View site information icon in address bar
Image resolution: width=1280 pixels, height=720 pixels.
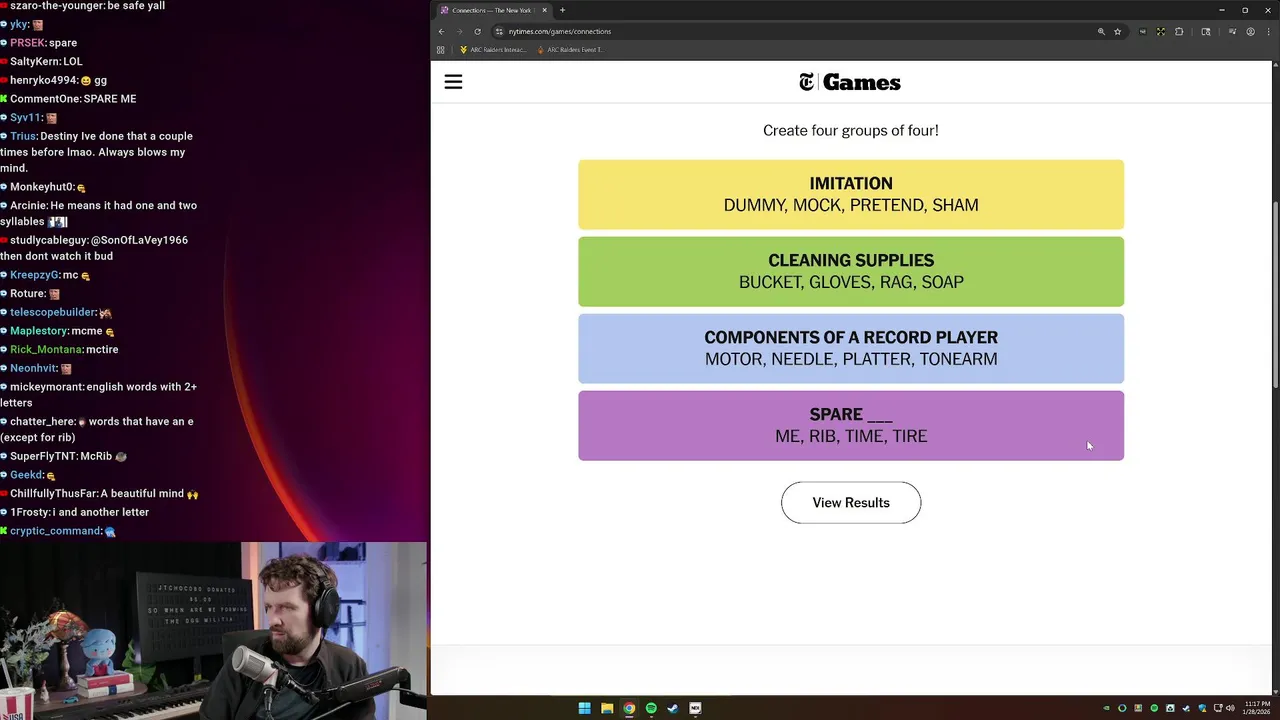tap(499, 31)
